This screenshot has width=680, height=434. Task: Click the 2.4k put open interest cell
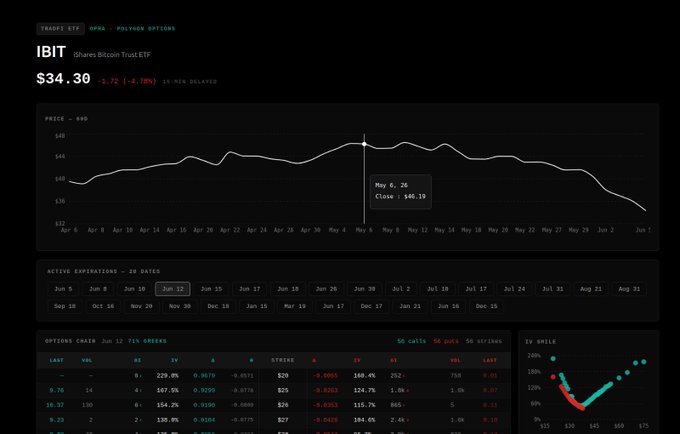(x=398, y=420)
